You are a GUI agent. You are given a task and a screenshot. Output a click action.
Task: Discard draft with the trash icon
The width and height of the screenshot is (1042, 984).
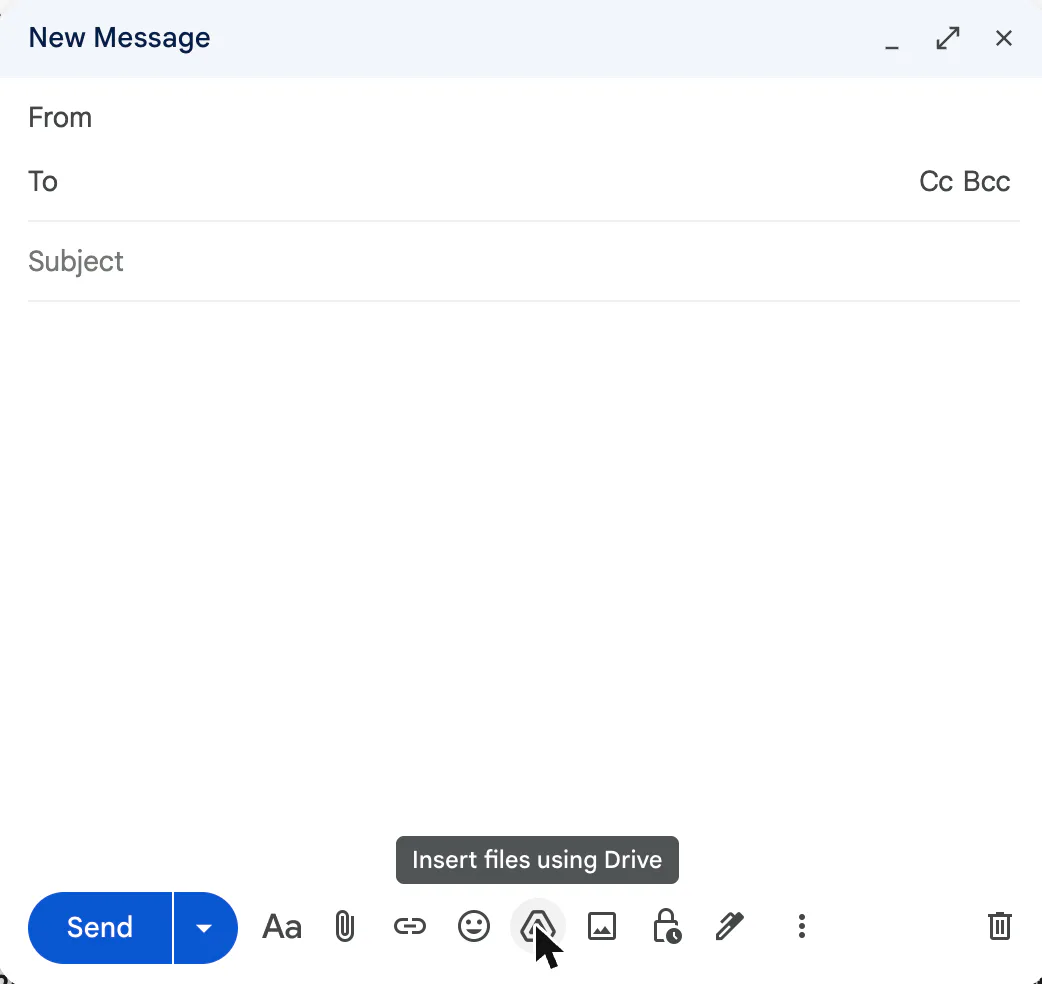pos(999,926)
